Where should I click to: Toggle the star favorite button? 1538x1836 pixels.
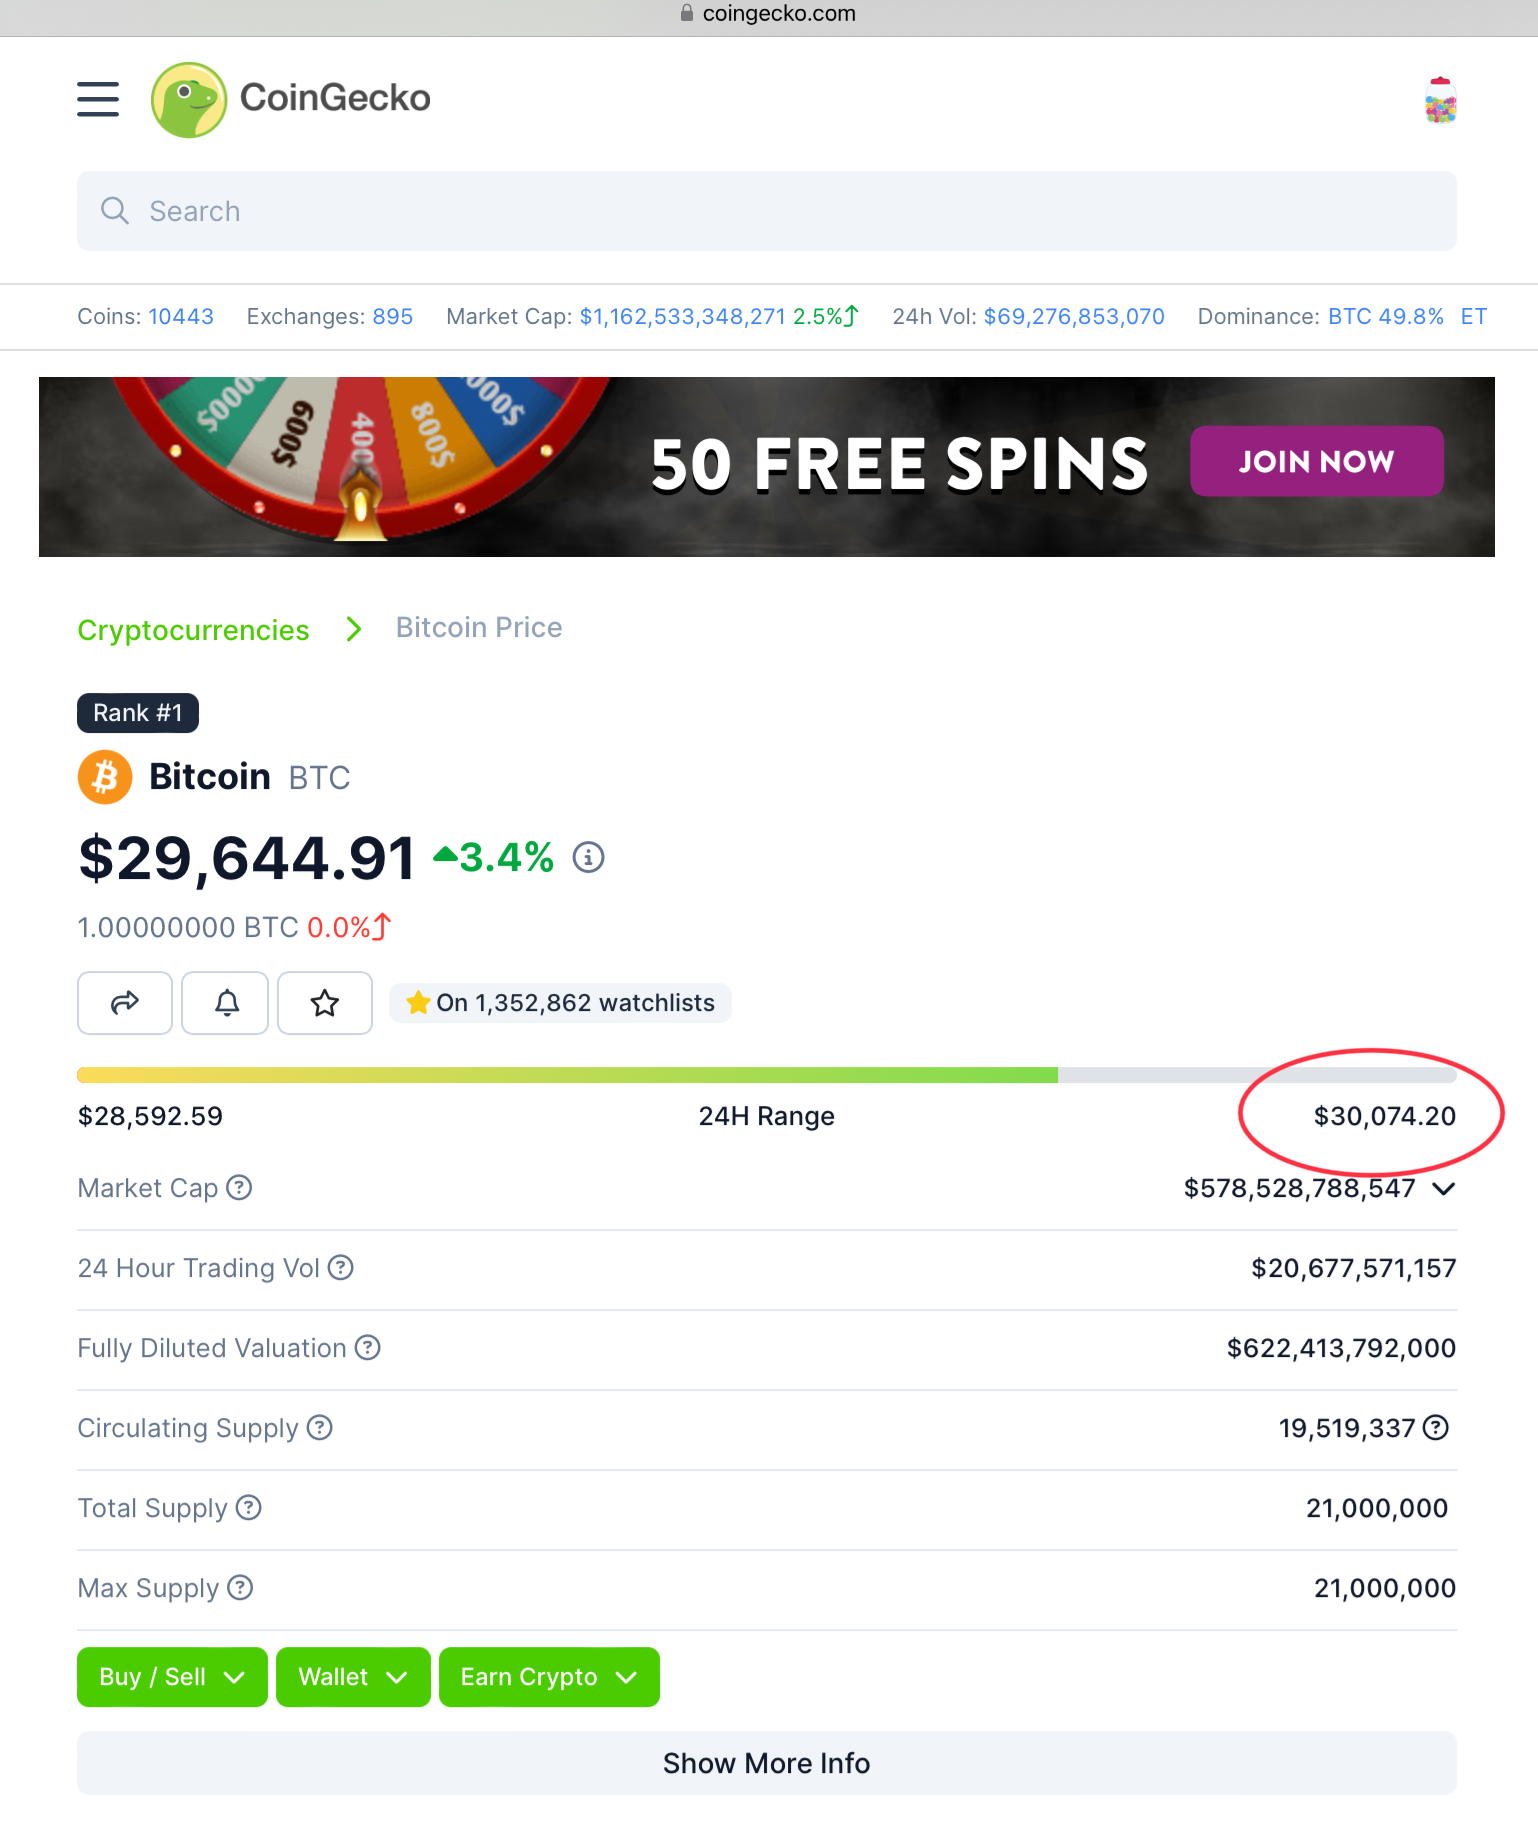tap(325, 1003)
